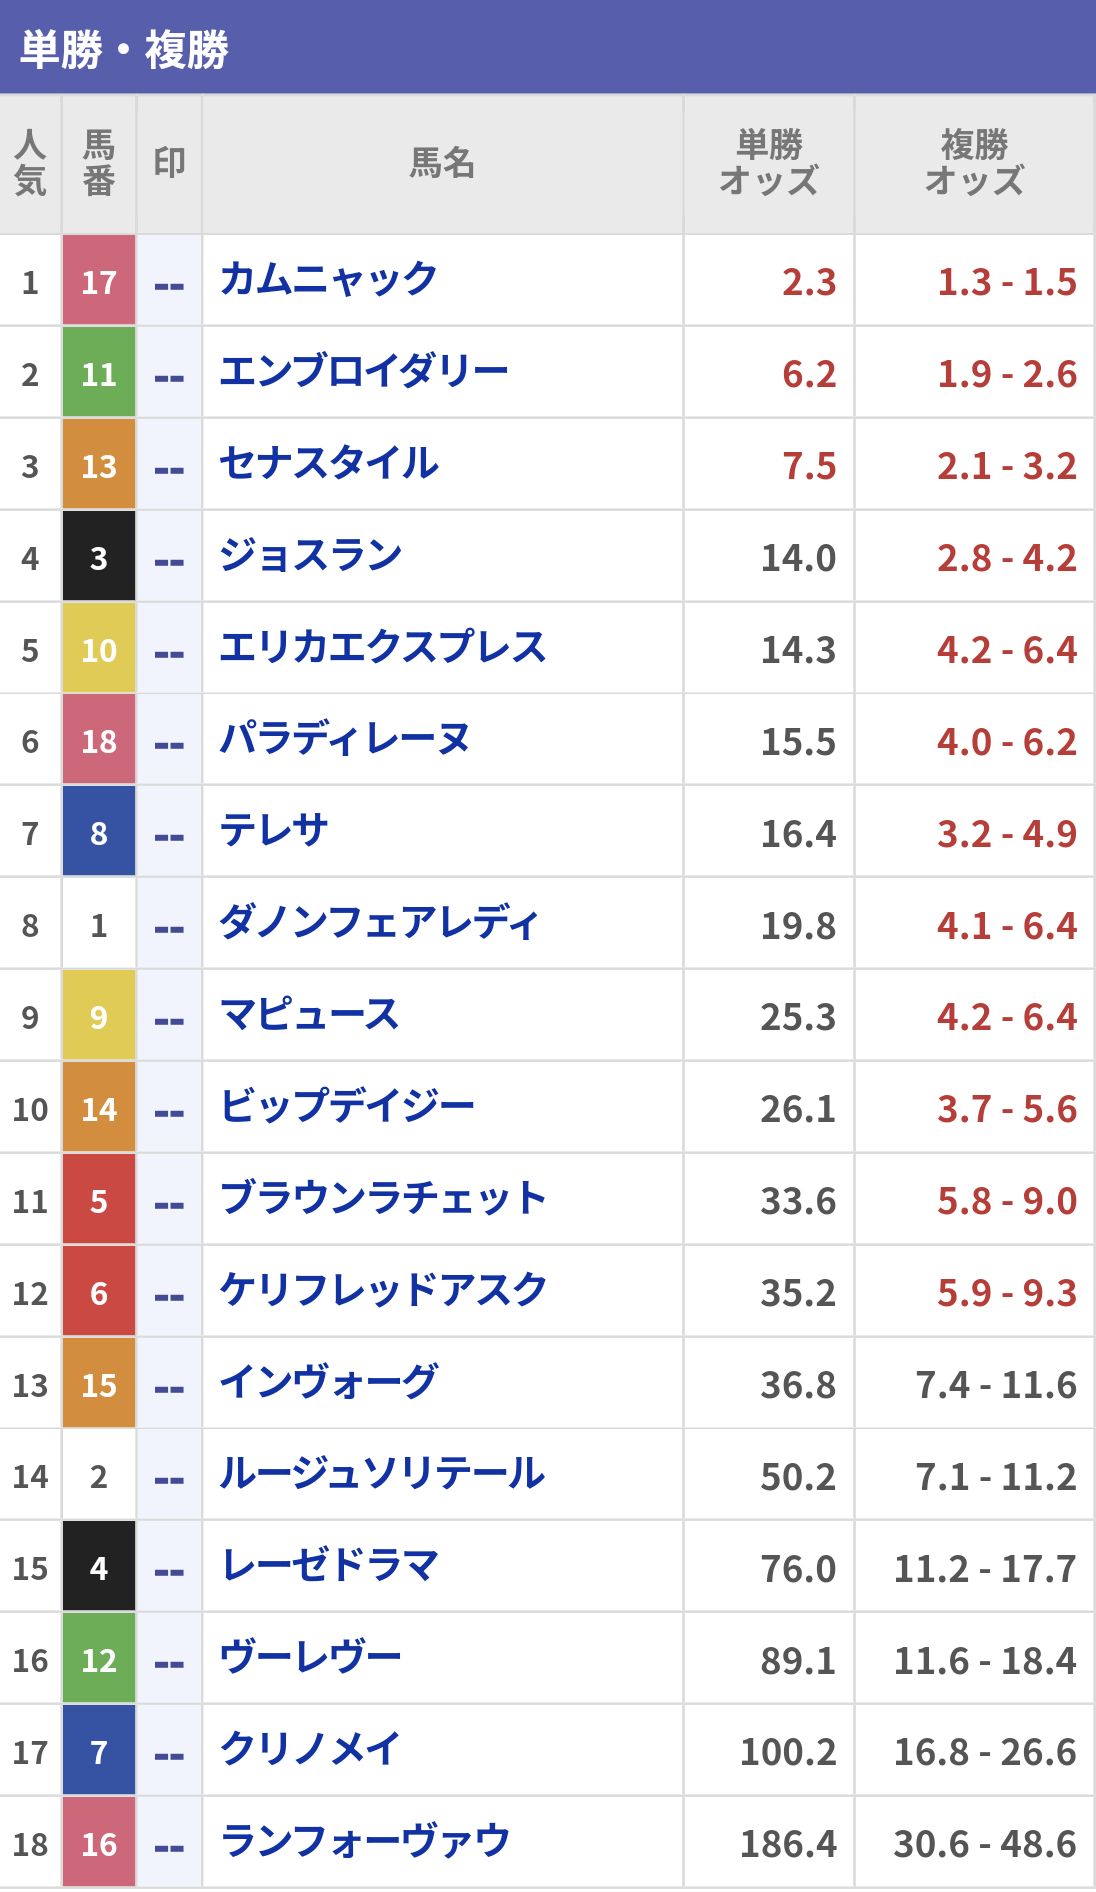Click horse name パラディレーヌ
This screenshot has height=1892, width=1096.
click(345, 740)
